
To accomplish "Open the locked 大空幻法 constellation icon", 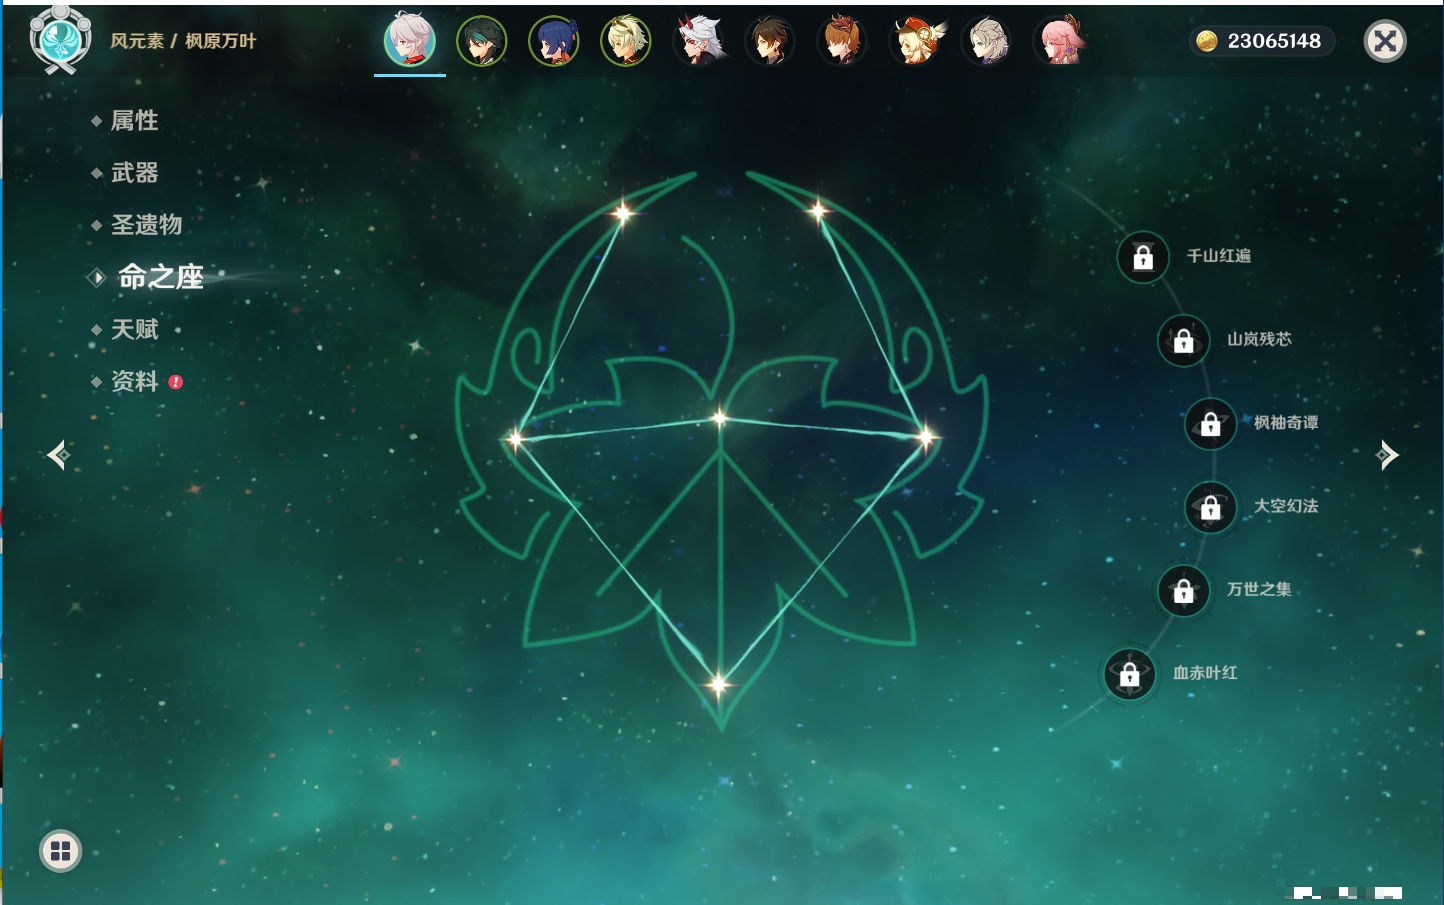I will click(1211, 508).
